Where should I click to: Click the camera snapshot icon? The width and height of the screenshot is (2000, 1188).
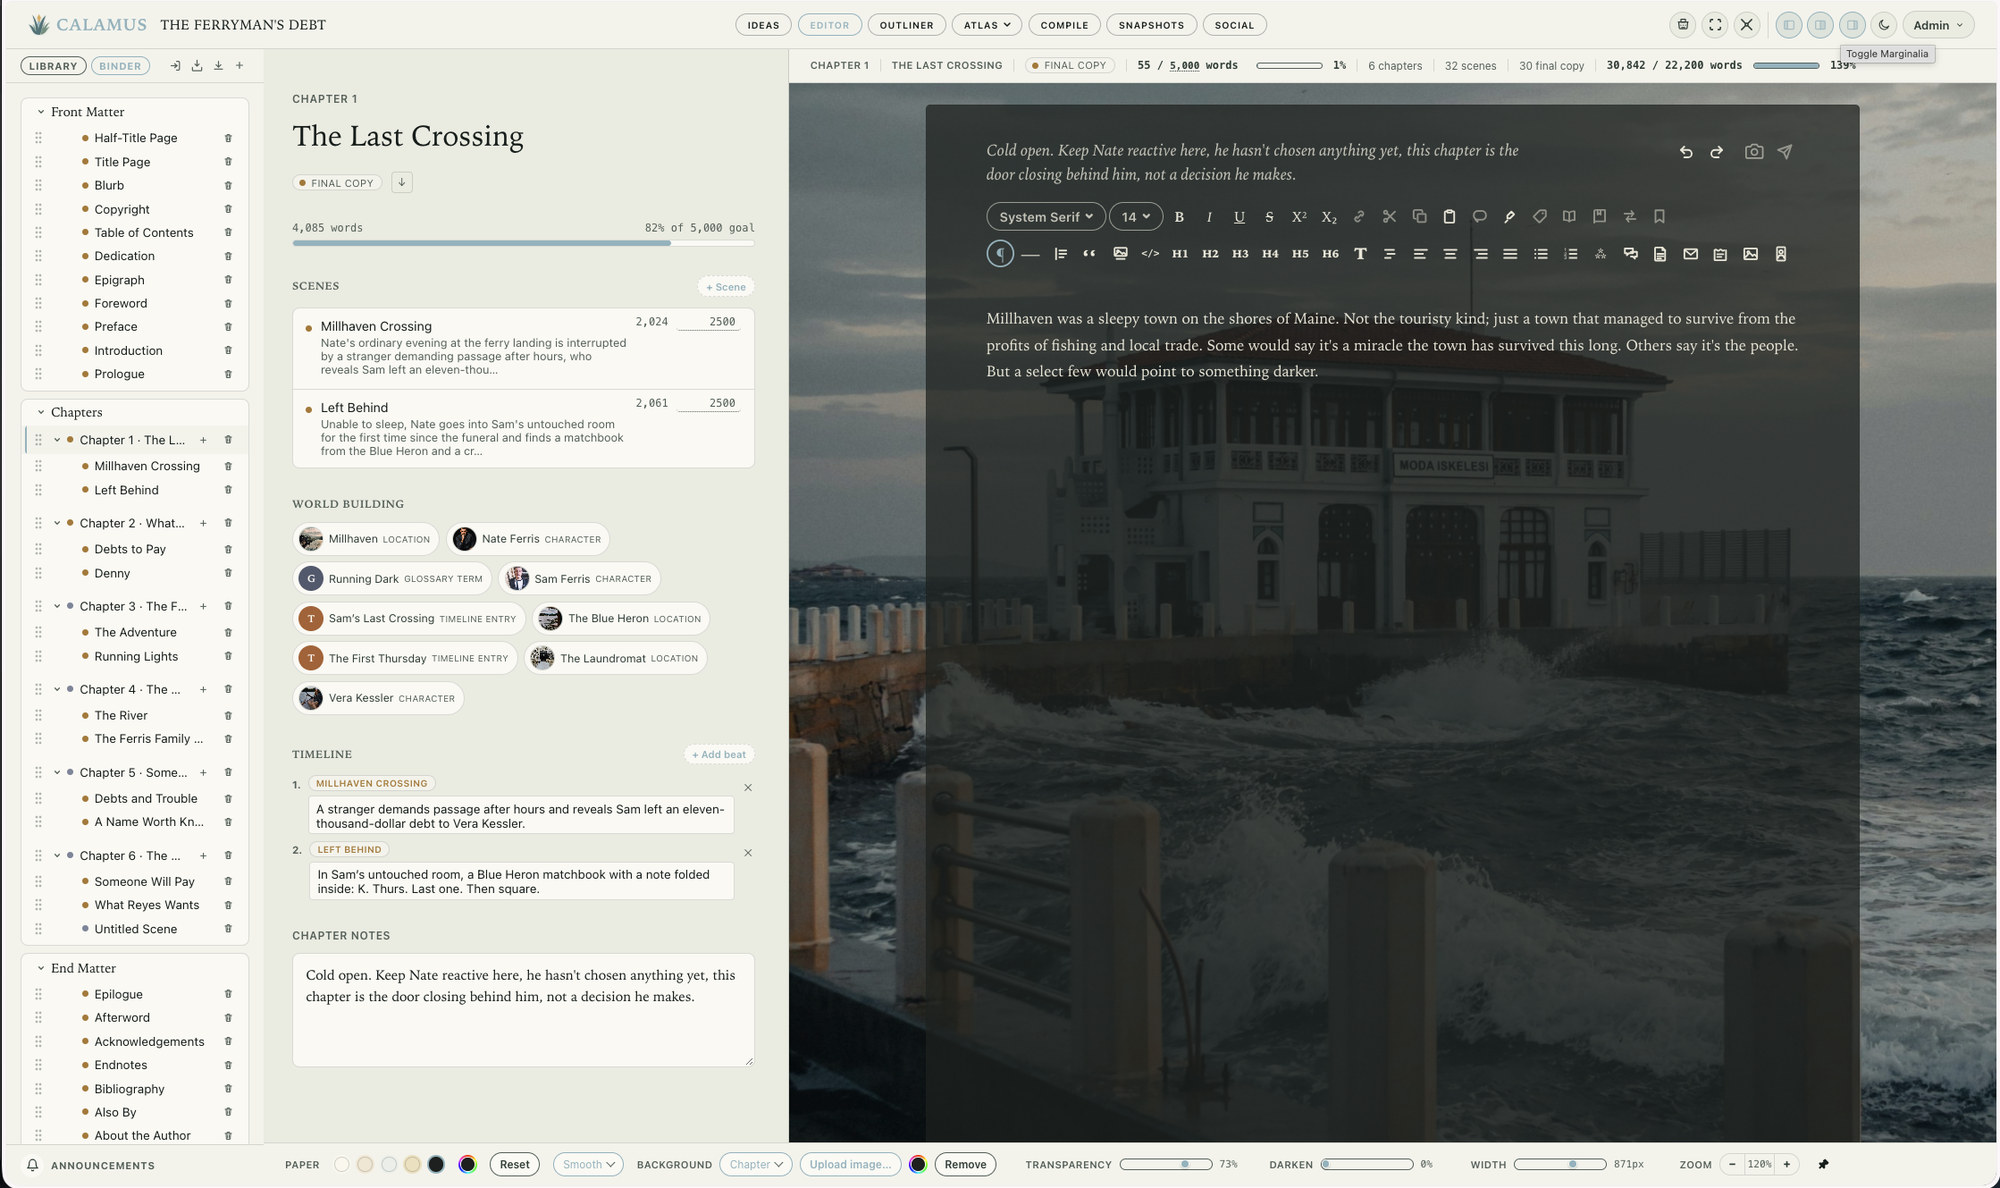point(1754,152)
